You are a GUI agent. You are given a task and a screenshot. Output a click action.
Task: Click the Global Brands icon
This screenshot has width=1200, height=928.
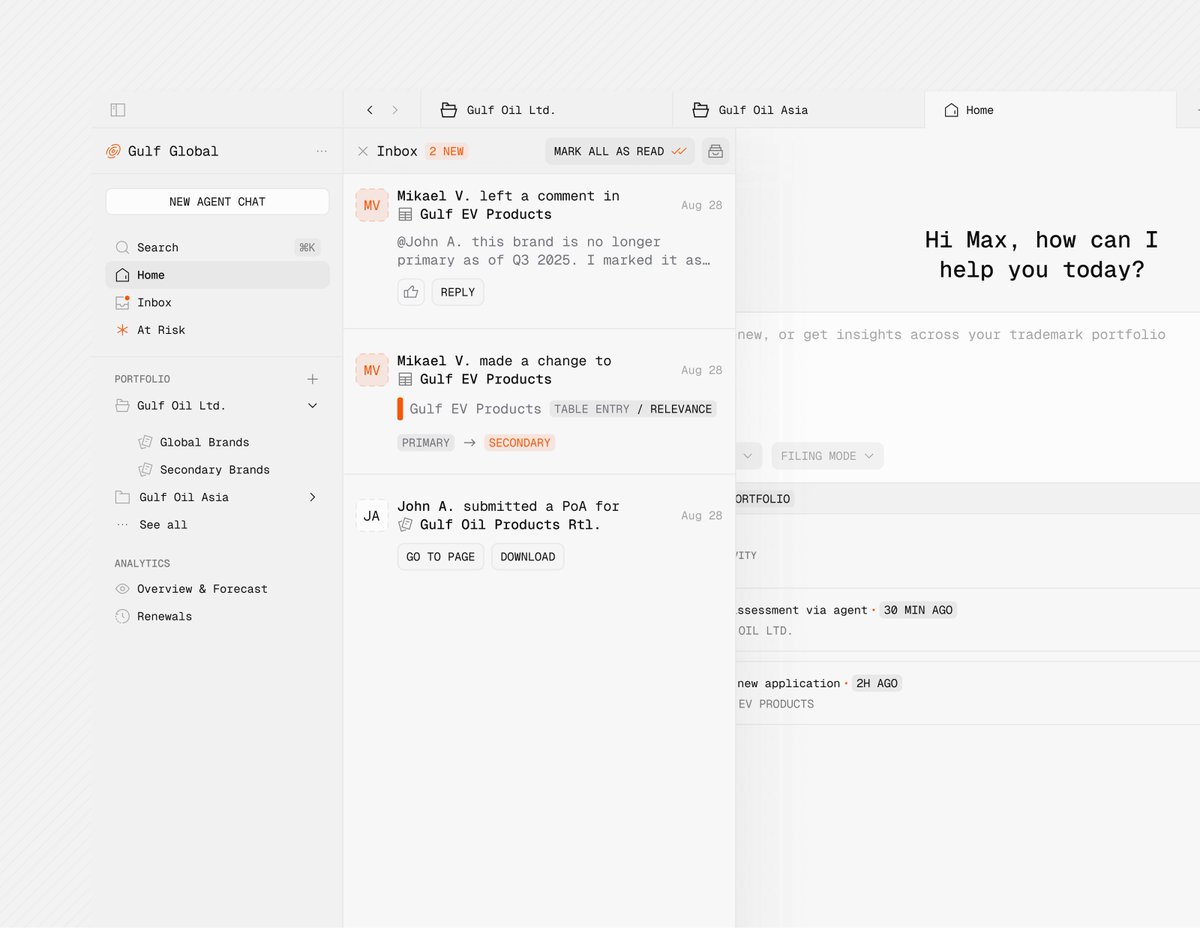click(x=145, y=442)
